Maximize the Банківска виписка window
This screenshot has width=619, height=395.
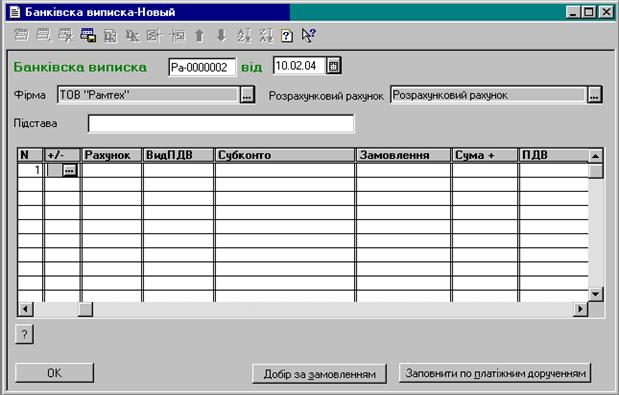588,12
